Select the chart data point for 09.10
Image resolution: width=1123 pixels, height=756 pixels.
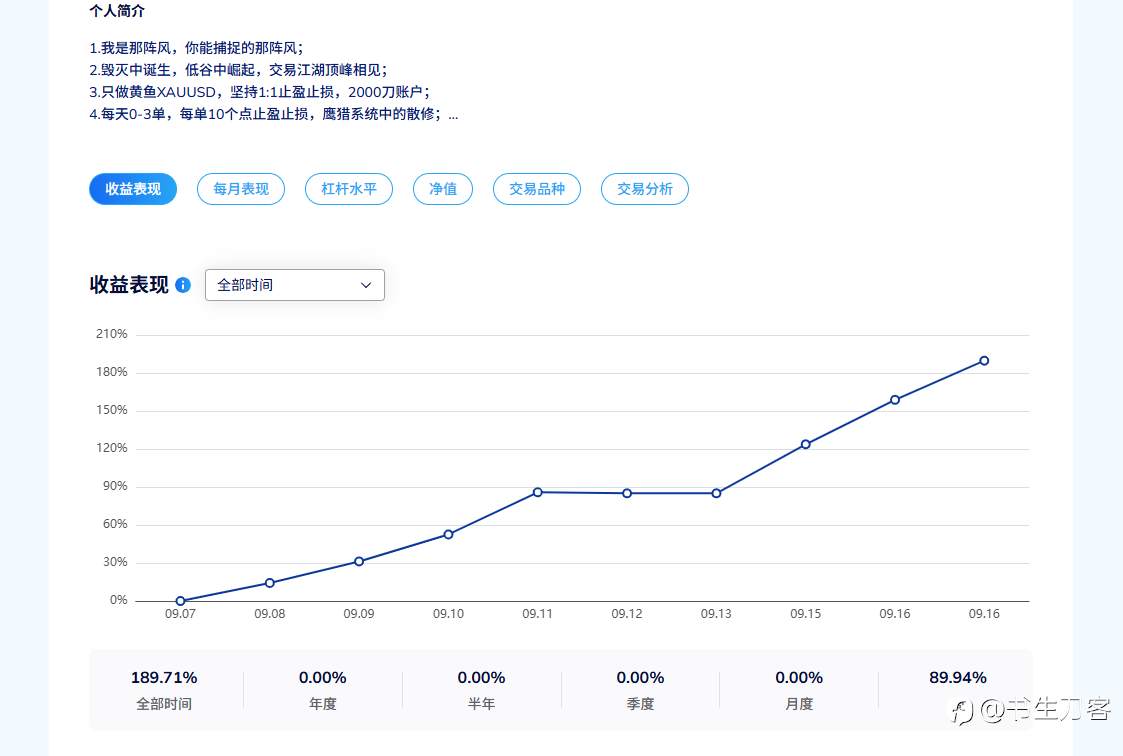click(x=448, y=534)
